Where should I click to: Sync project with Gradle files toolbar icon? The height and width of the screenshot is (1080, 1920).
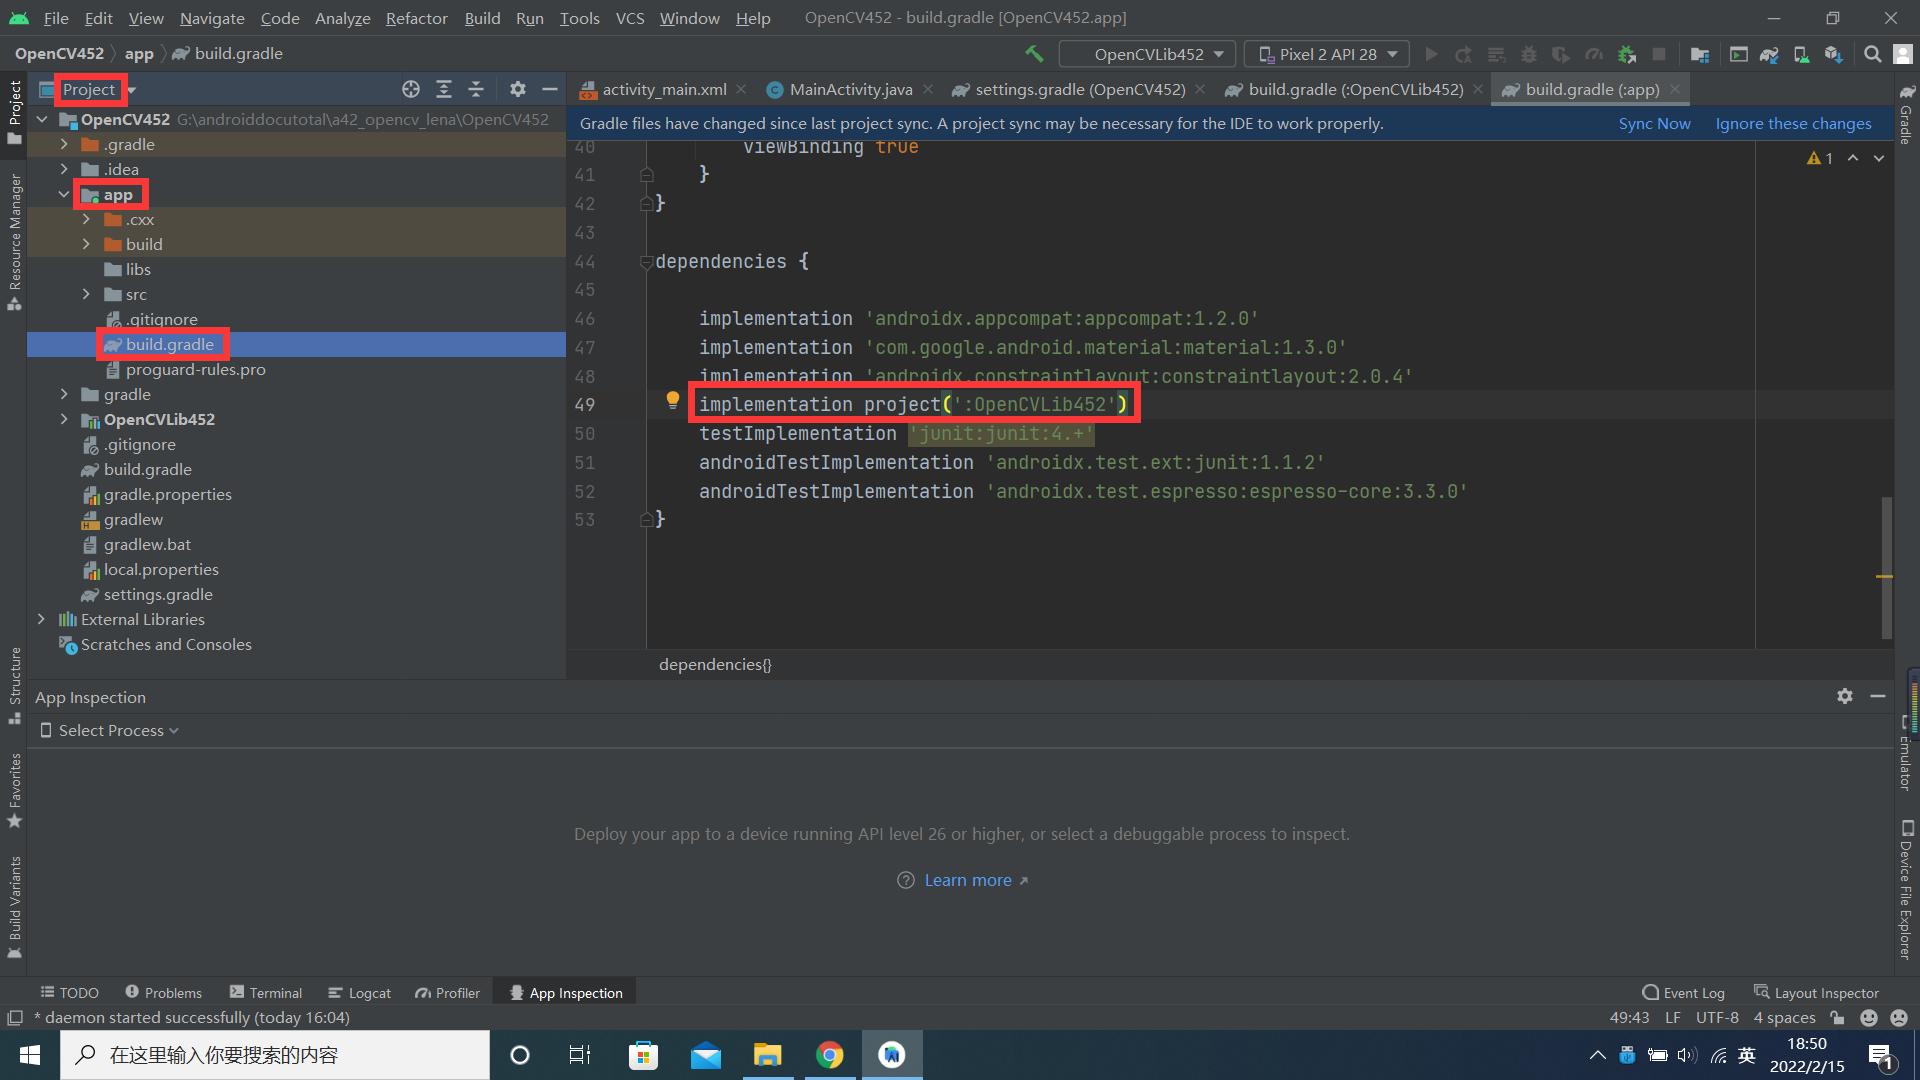click(1769, 55)
